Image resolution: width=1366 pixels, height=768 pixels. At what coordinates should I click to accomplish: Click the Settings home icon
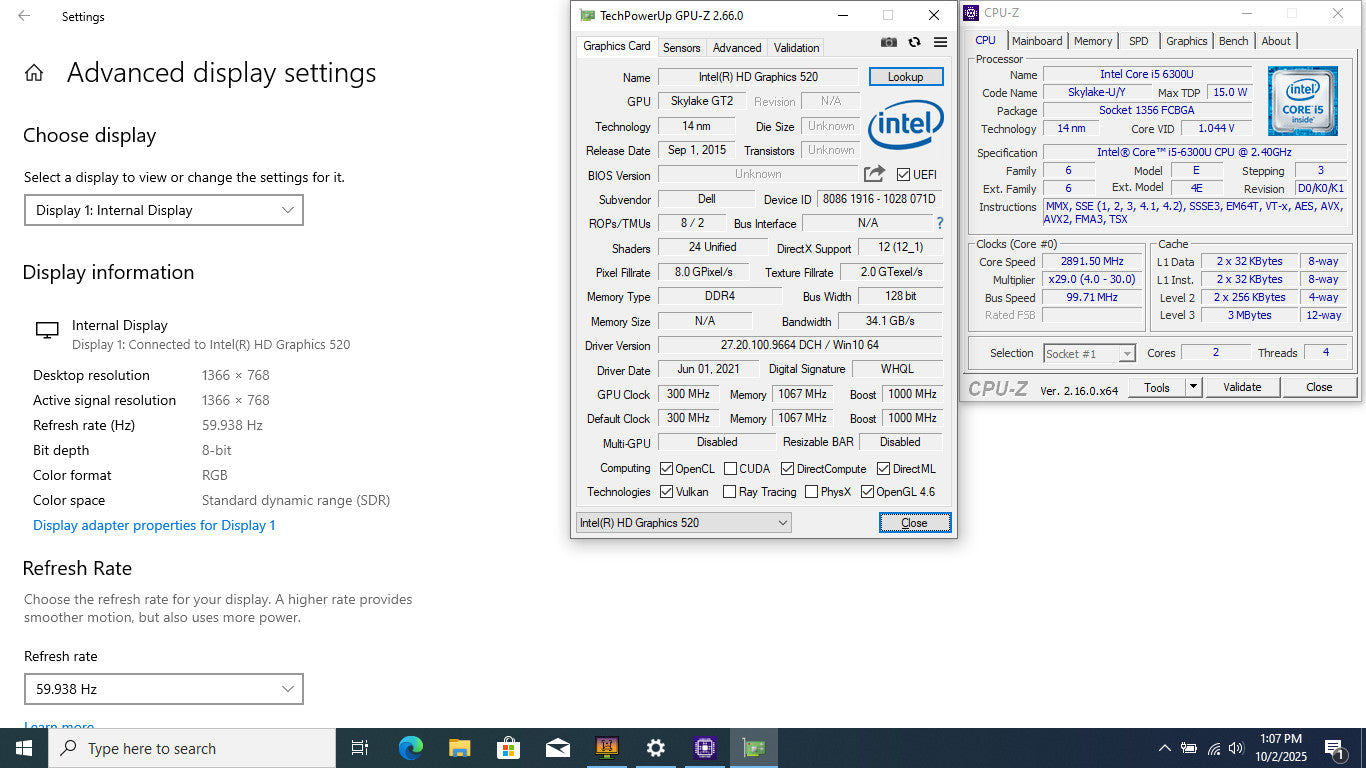(34, 73)
